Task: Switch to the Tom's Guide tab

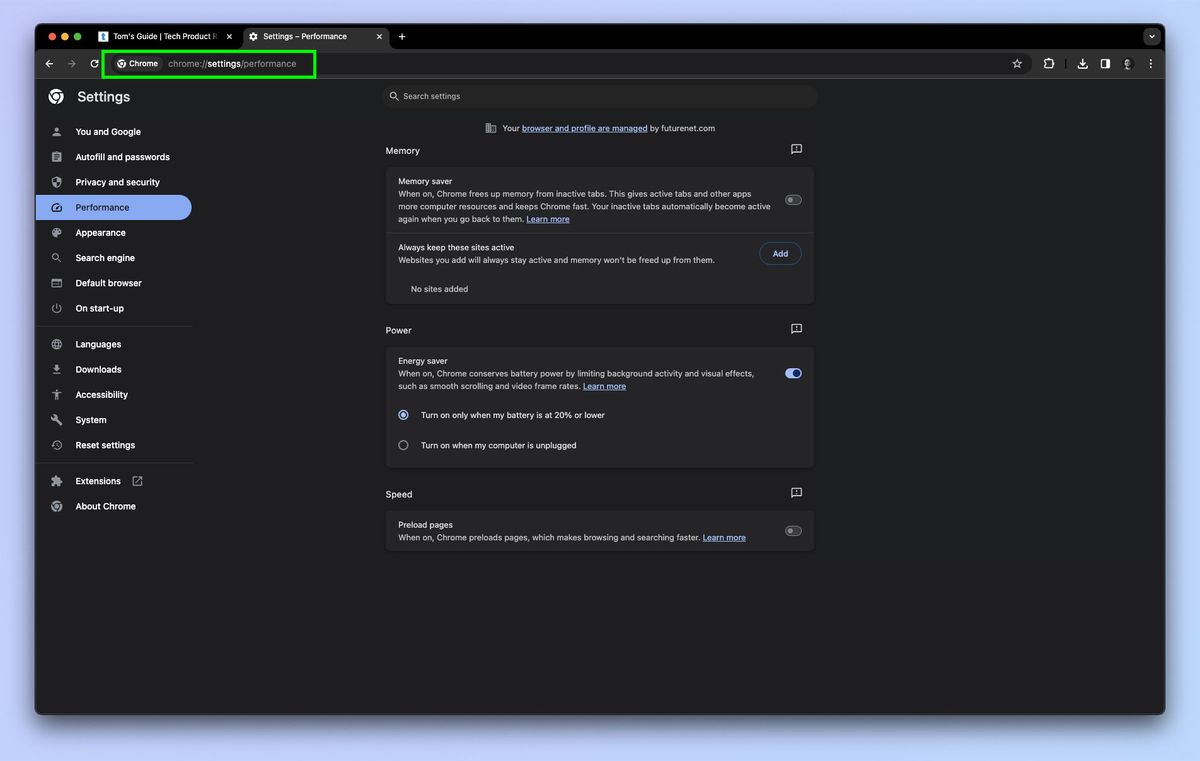Action: coord(160,36)
